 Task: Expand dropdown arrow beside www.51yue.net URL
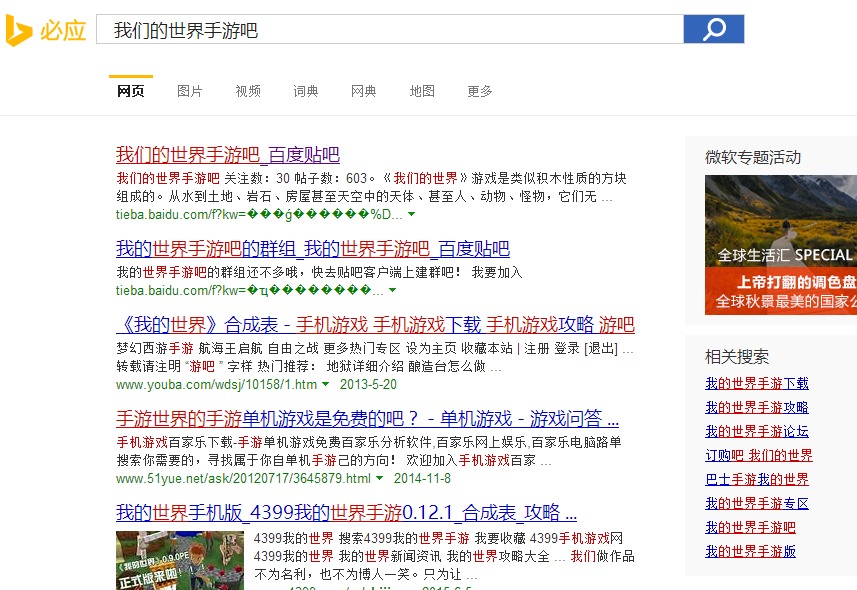[x=379, y=478]
